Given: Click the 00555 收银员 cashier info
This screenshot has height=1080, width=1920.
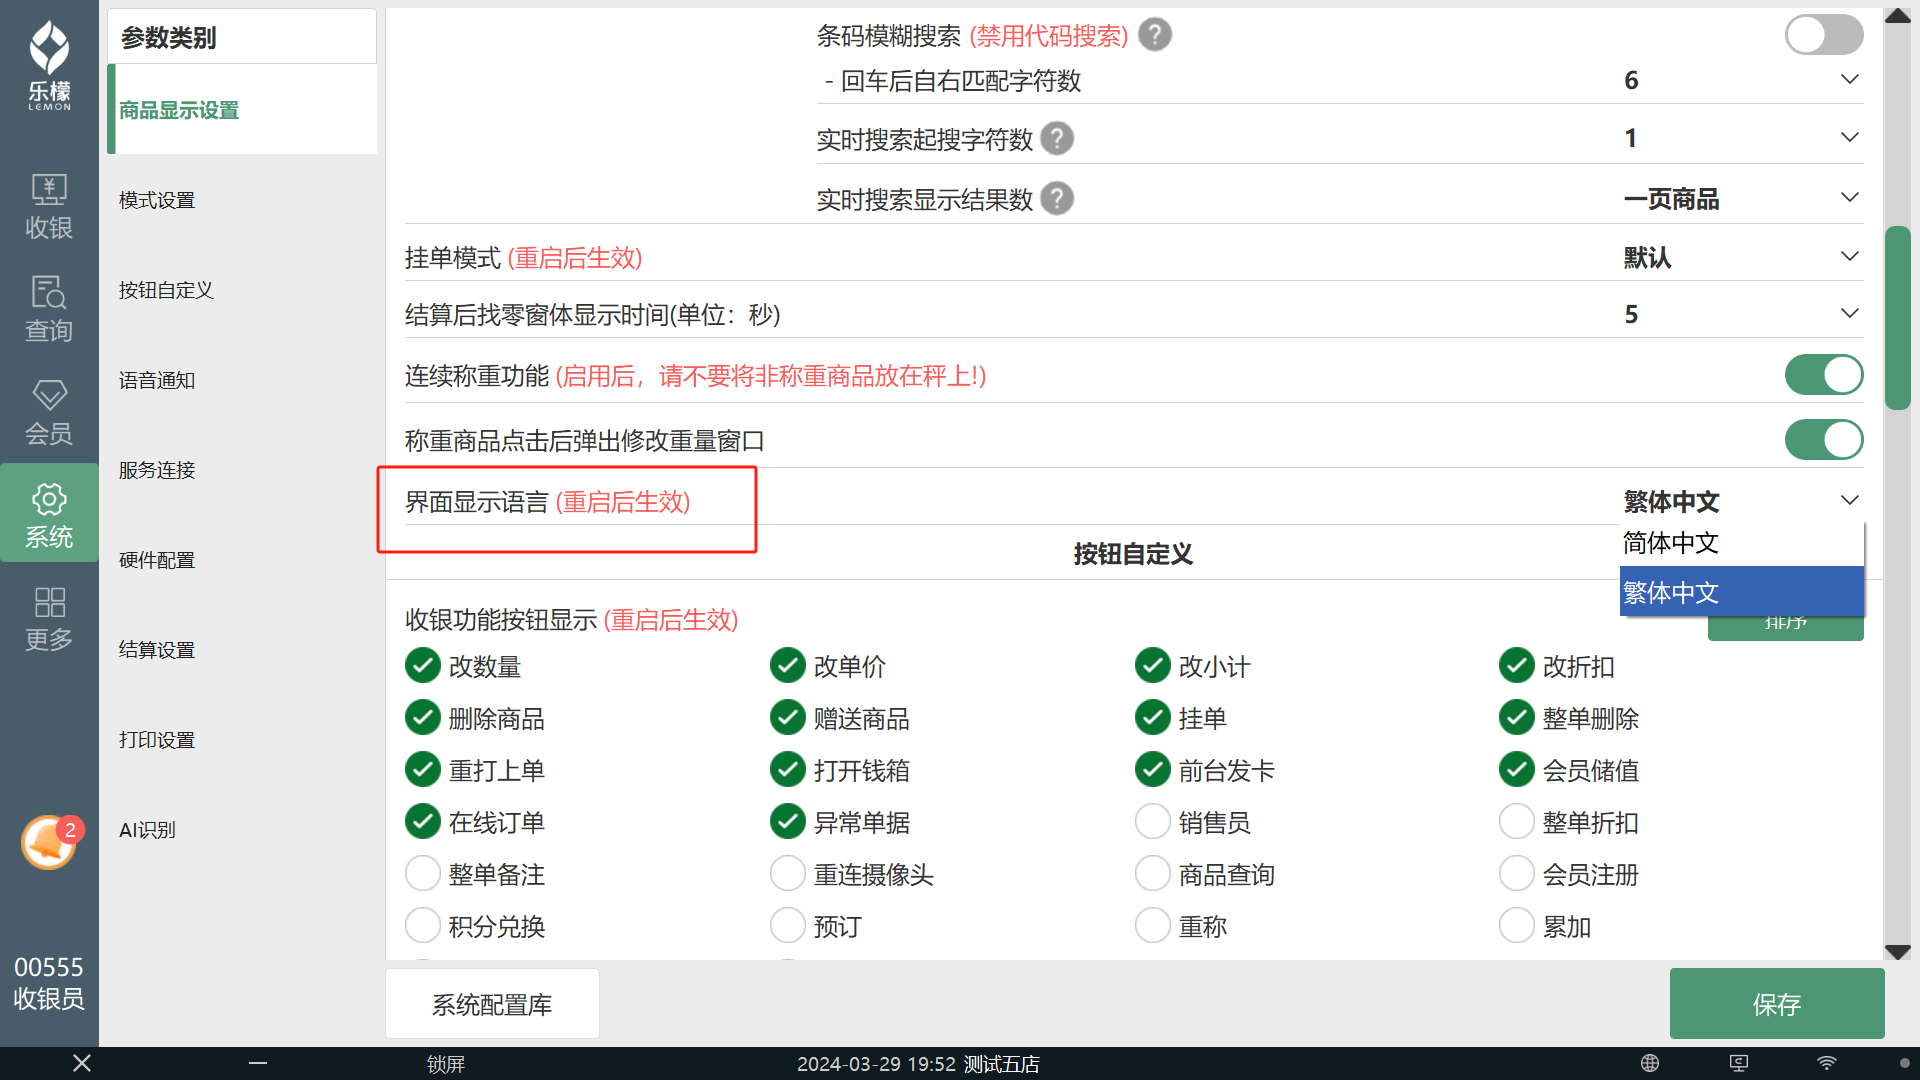Looking at the screenshot, I should click(49, 982).
